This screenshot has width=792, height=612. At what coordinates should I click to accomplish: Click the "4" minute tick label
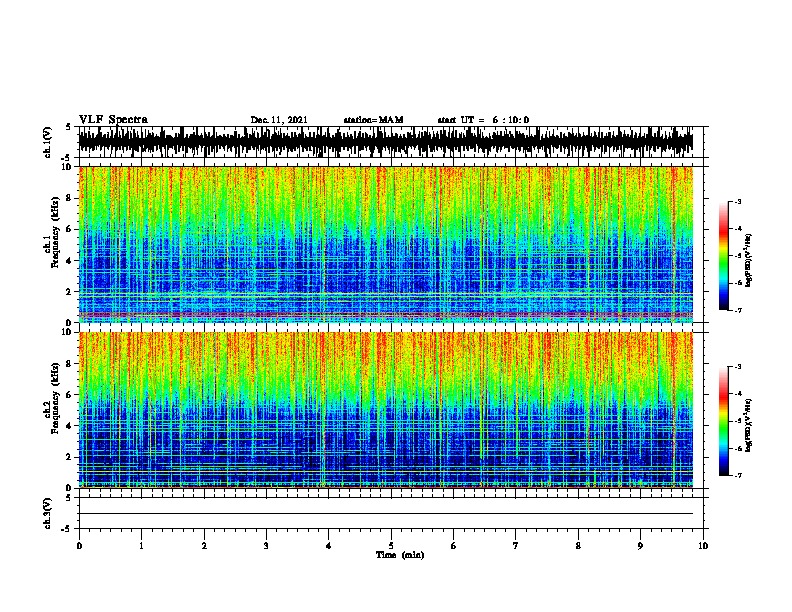point(328,546)
